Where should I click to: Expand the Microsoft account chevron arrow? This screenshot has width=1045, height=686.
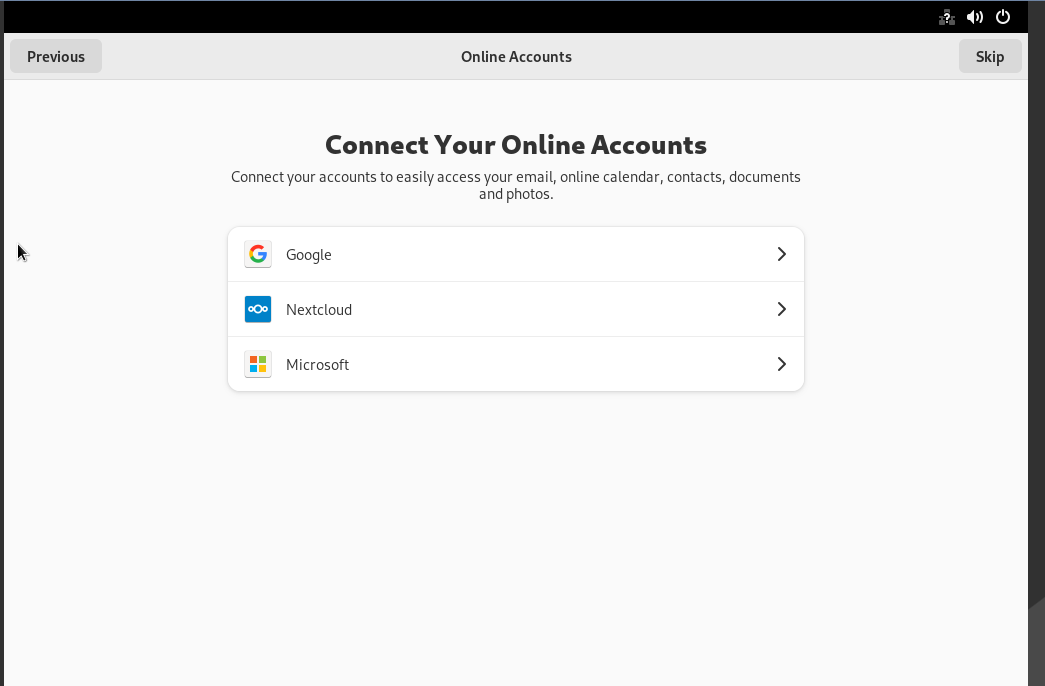pos(782,364)
